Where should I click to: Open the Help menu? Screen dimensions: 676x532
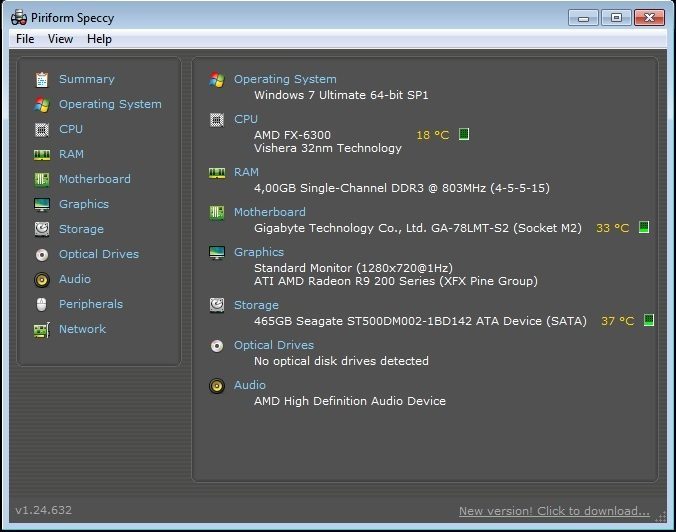click(x=99, y=39)
